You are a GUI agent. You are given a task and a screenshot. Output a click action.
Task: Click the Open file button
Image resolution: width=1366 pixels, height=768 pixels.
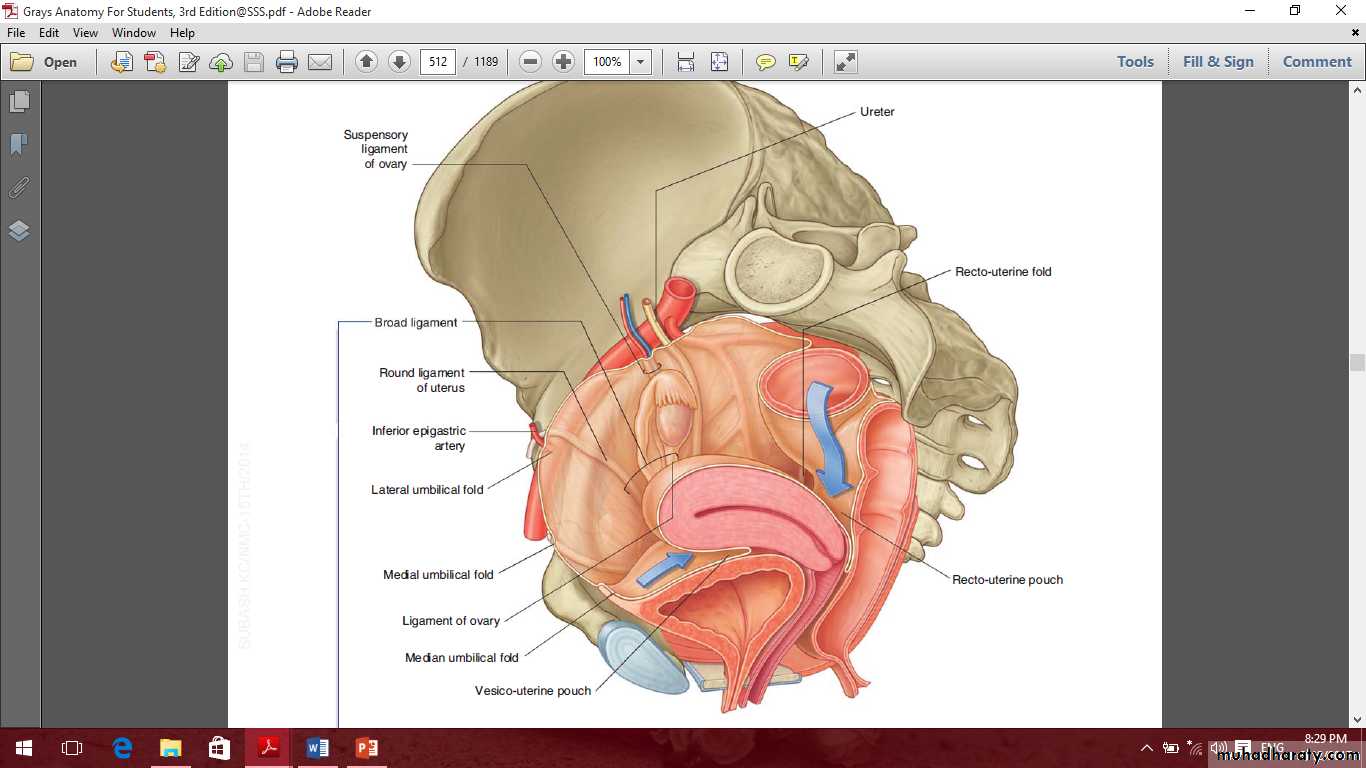click(x=44, y=62)
